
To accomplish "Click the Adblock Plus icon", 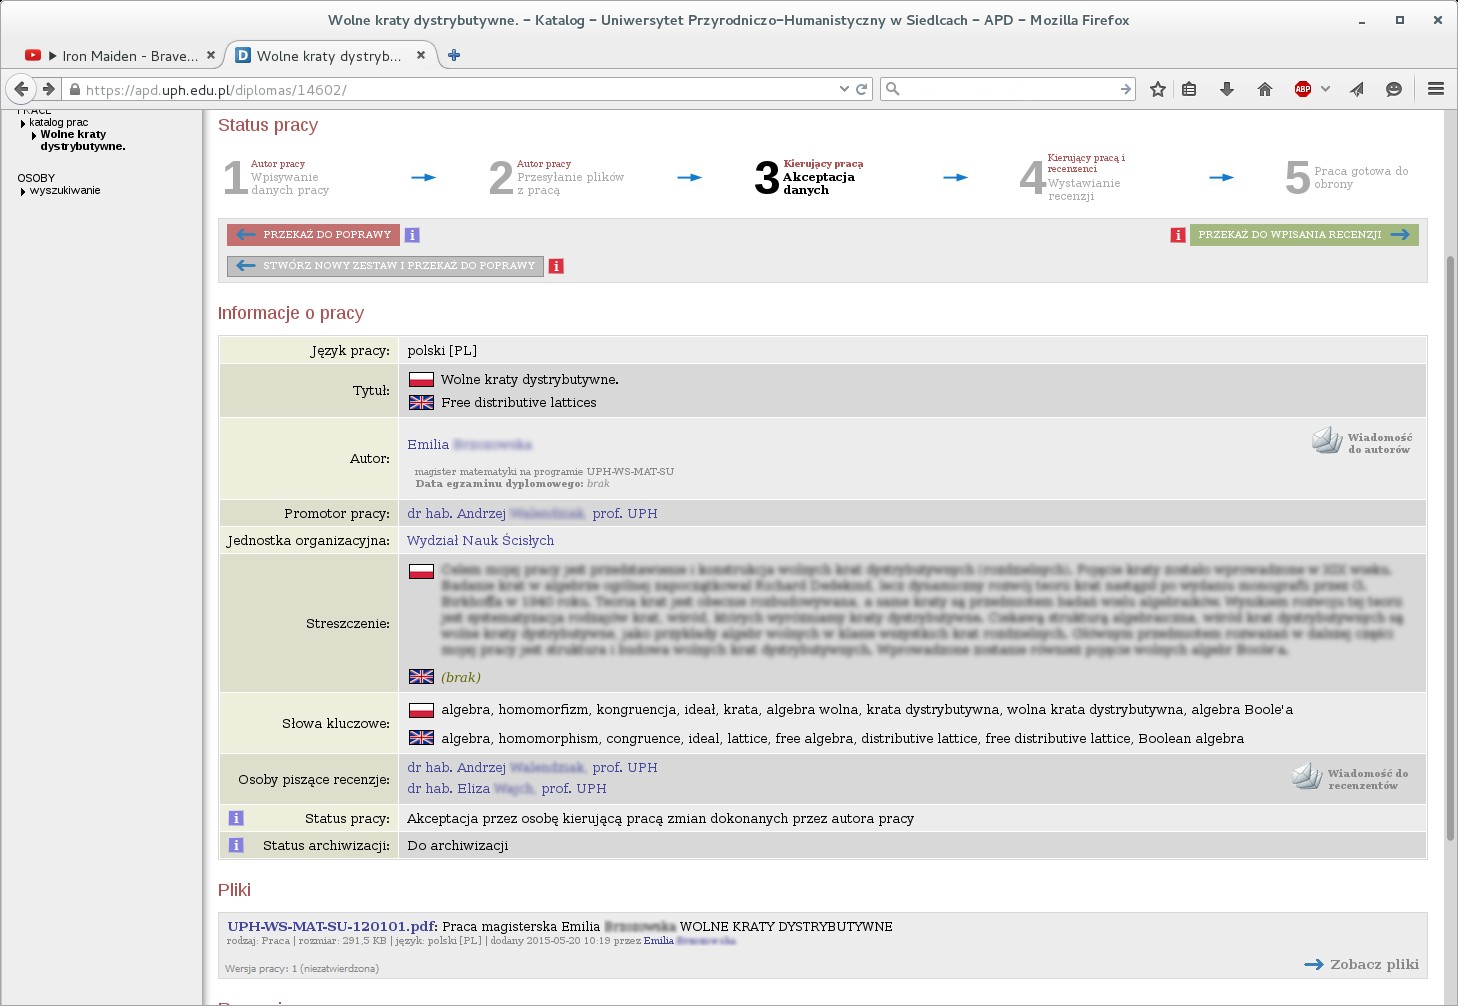I will coord(1303,89).
